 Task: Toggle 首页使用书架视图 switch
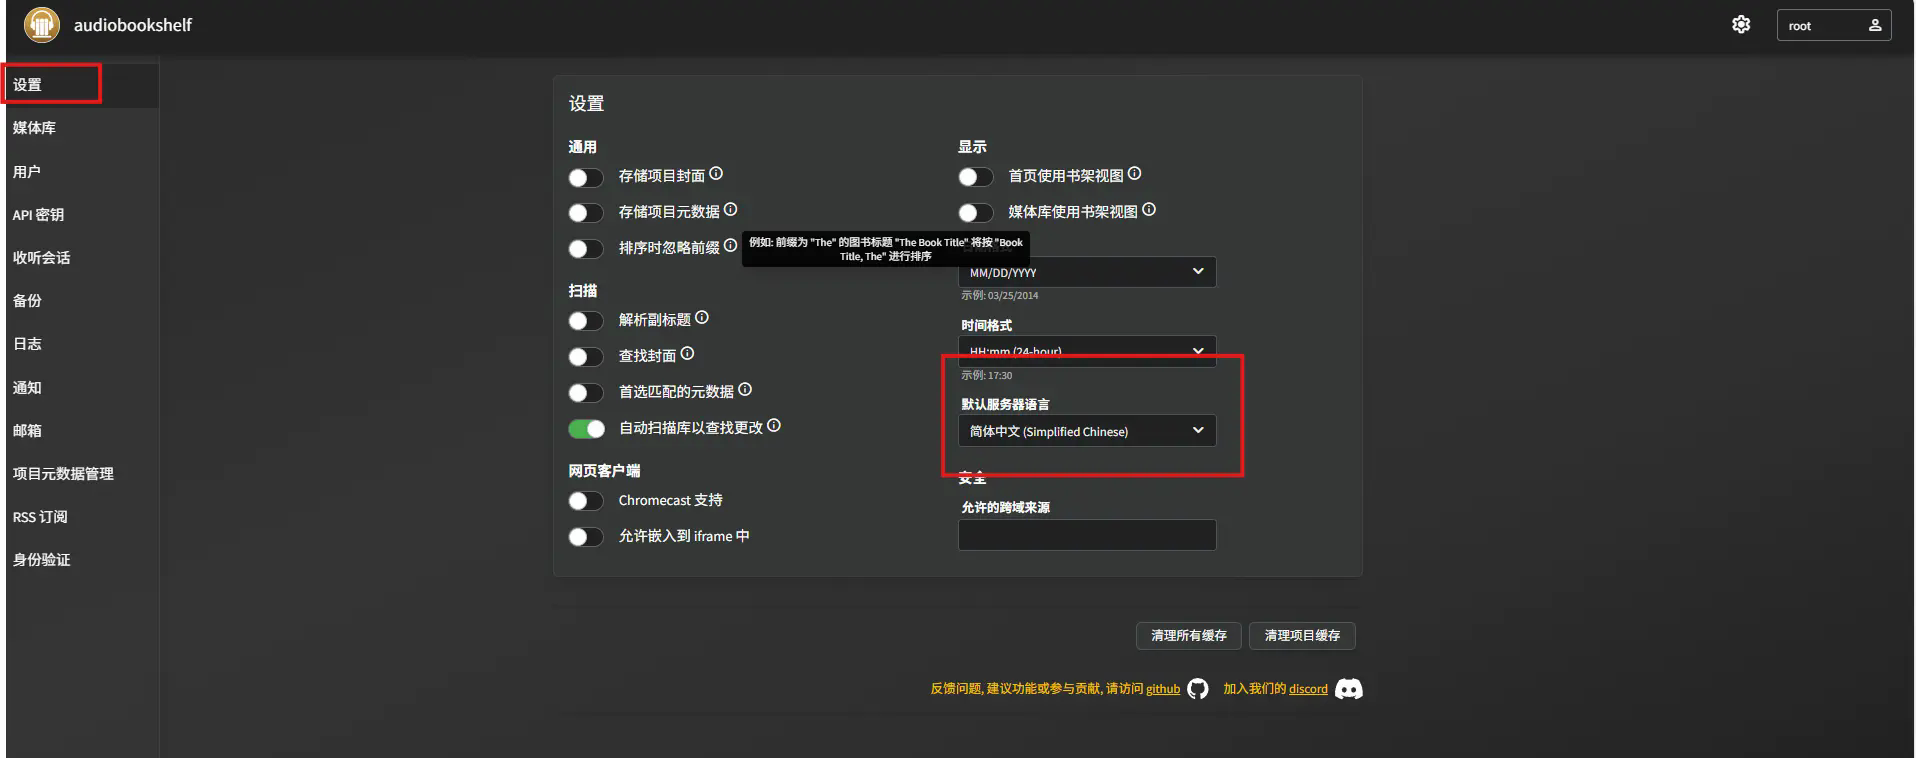pyautogui.click(x=976, y=177)
